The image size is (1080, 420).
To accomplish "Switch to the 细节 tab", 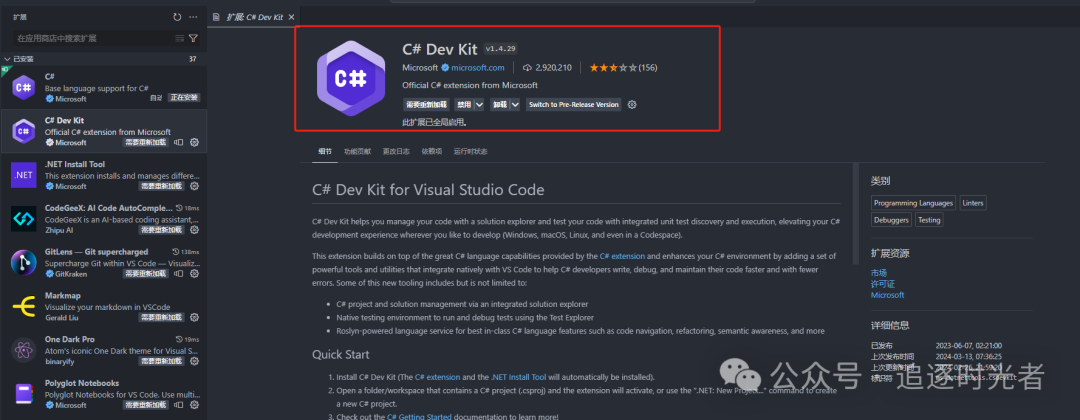I will pos(324,151).
